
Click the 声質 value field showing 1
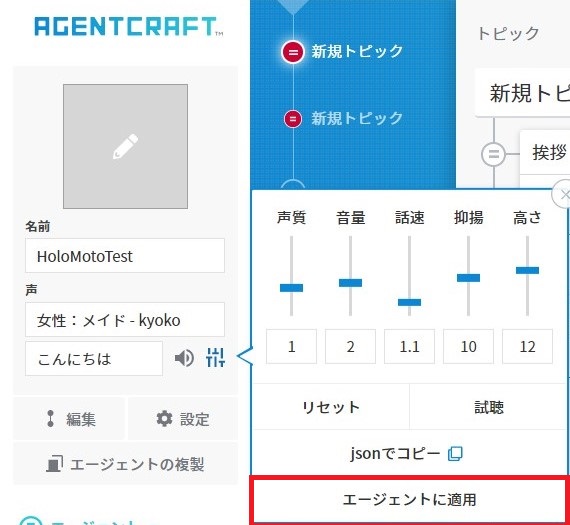tap(291, 346)
